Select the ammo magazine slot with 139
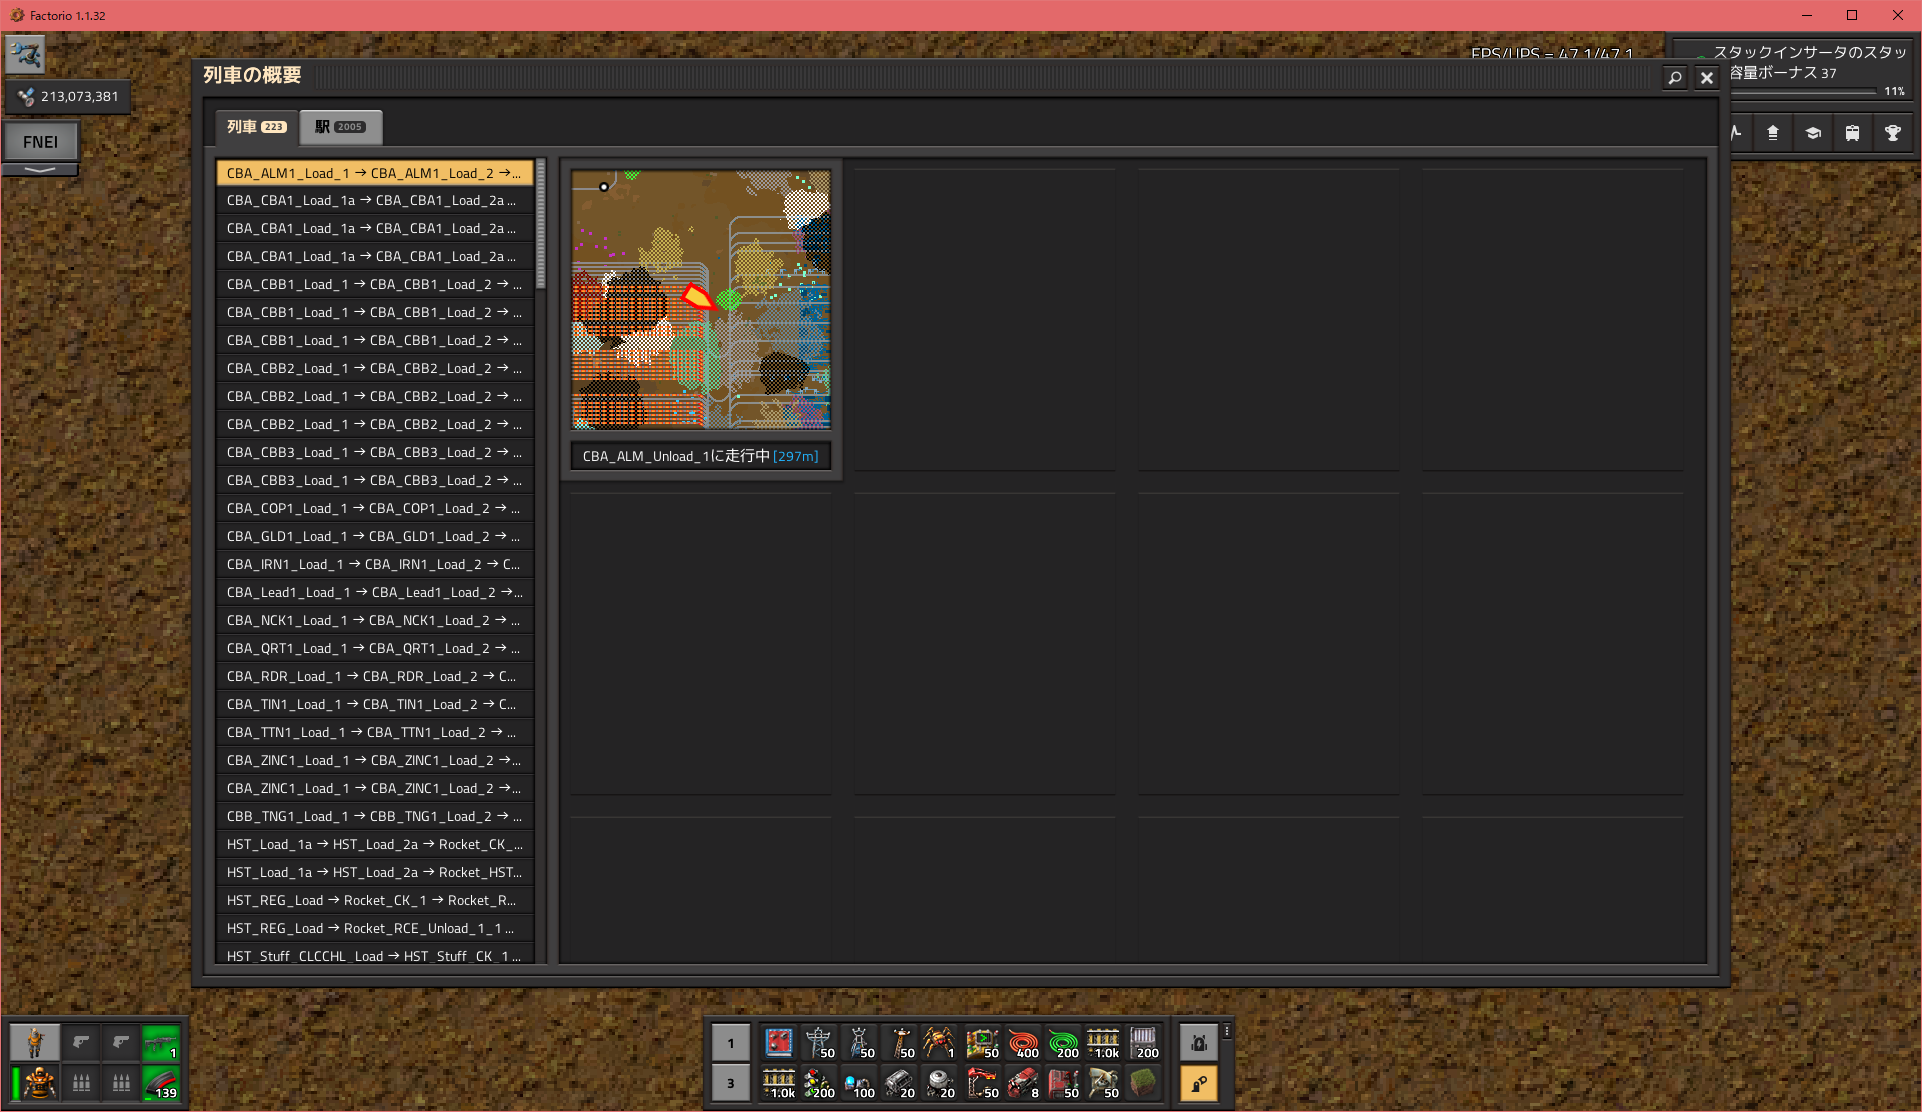Viewport: 1922px width, 1112px height. point(160,1083)
